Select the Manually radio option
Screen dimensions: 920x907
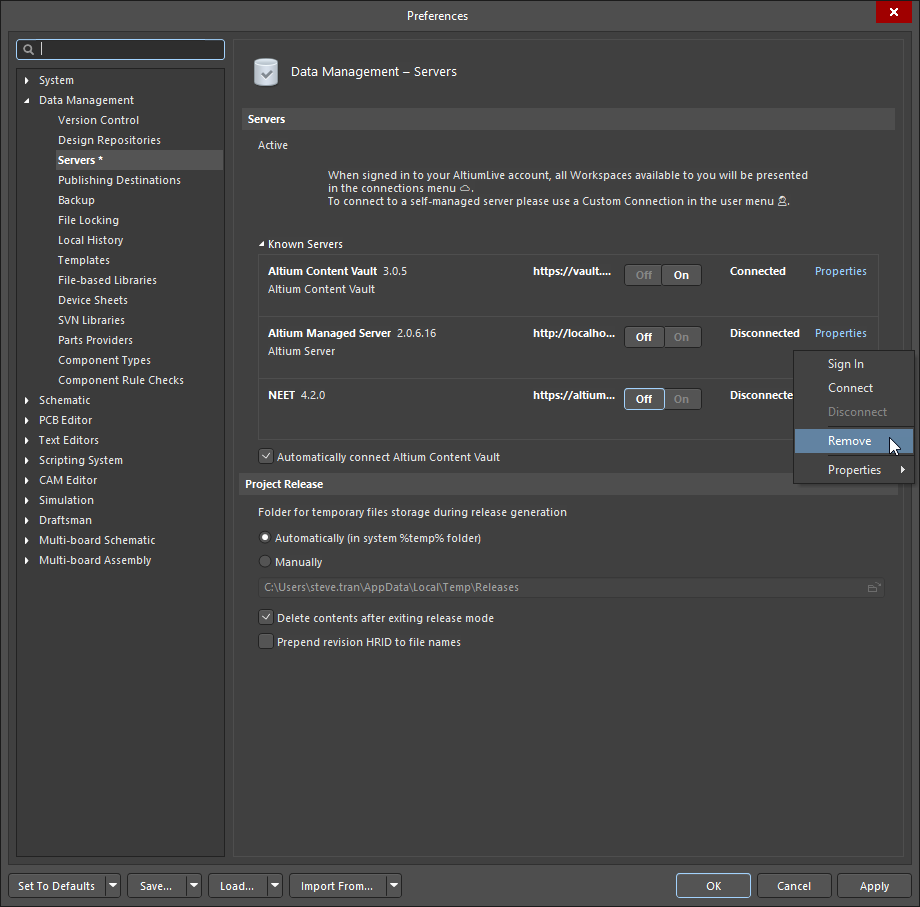coord(265,561)
